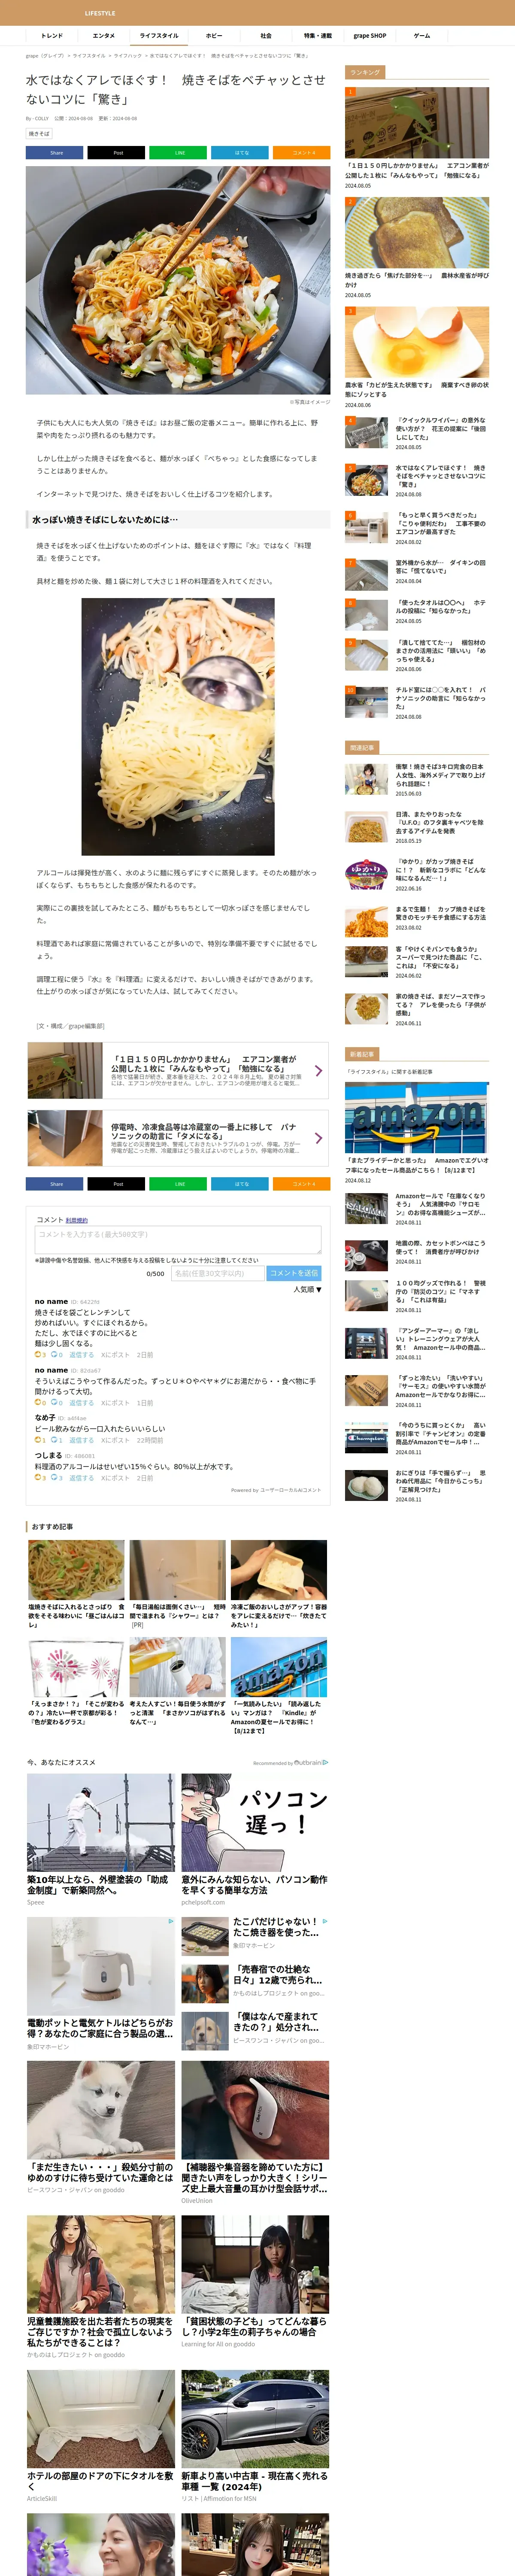Open the 築10年以上なら外壁塗装 ad
This screenshot has height=2576, width=515.
[x=100, y=1841]
